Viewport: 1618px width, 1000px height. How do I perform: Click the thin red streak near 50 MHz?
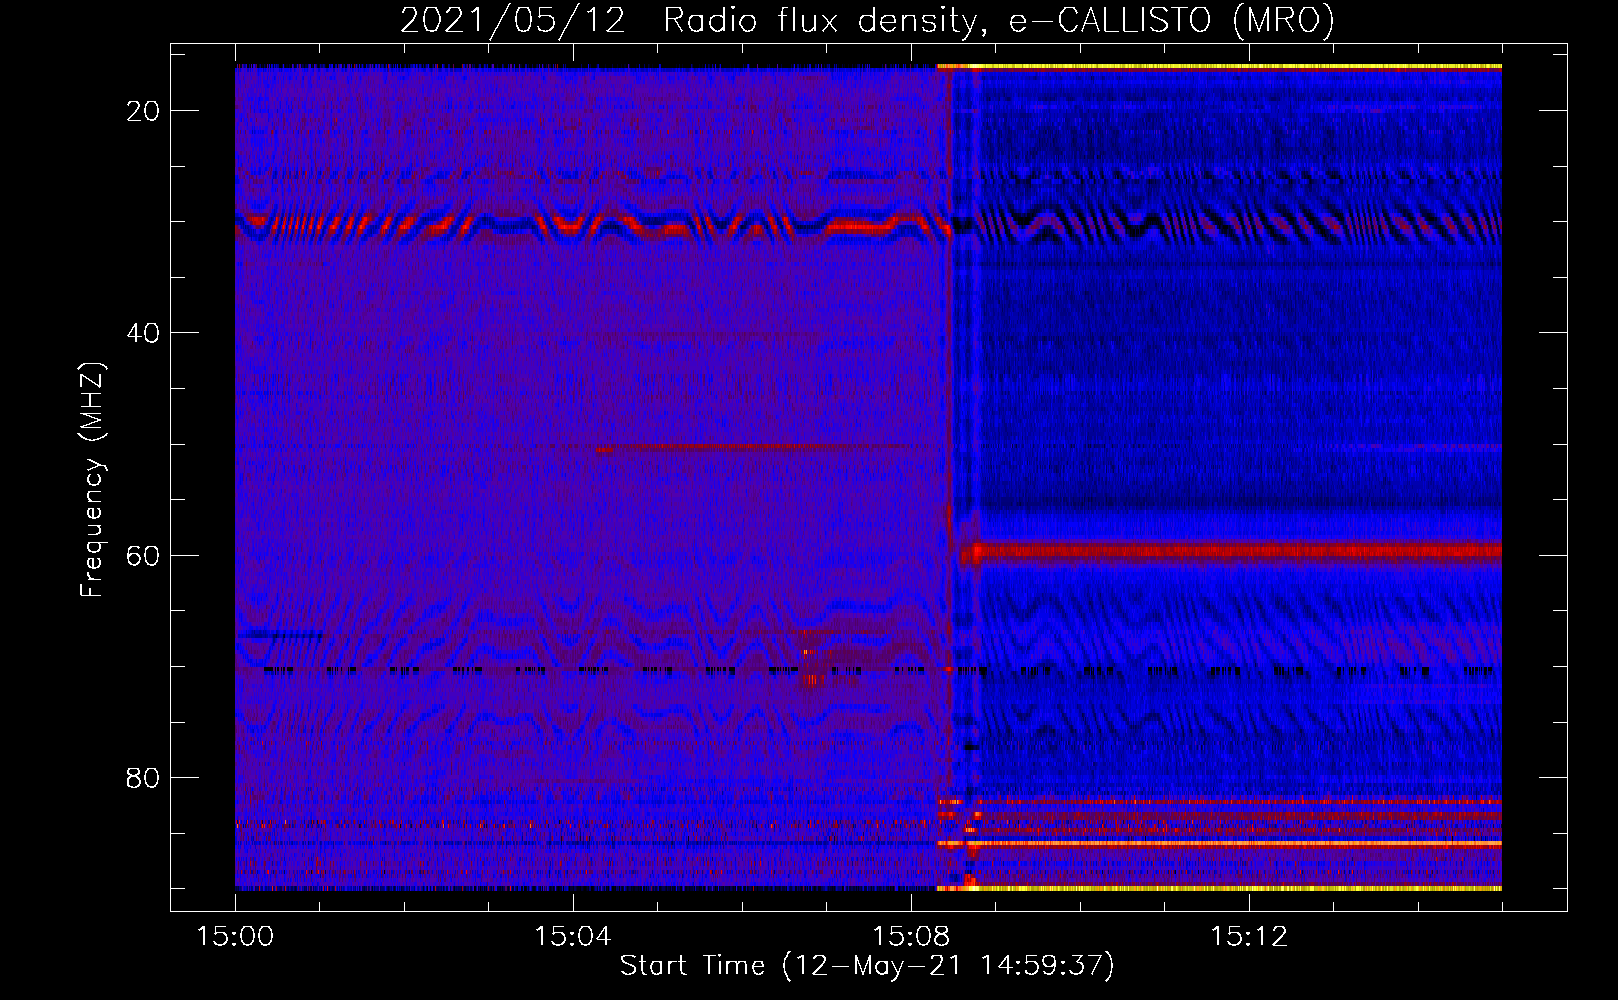740,447
